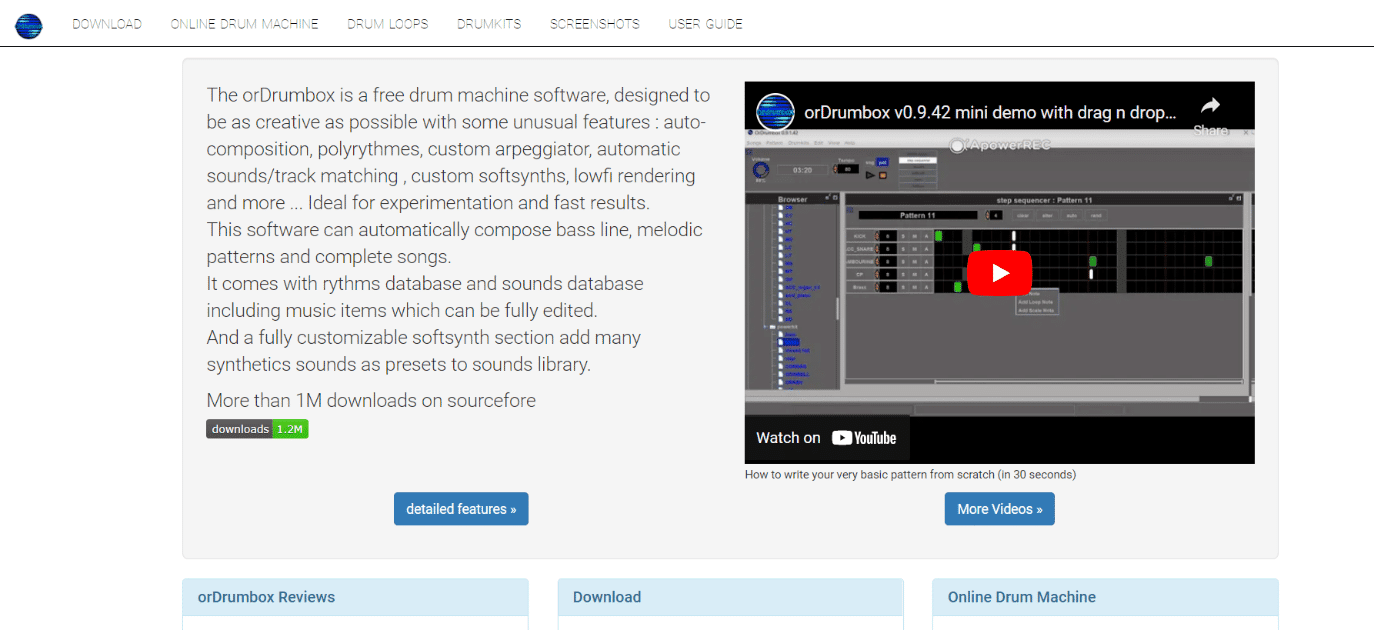Screen dimensions: 1374x630
Task: Open the SCREENSHOTS navigation item
Action: point(595,24)
